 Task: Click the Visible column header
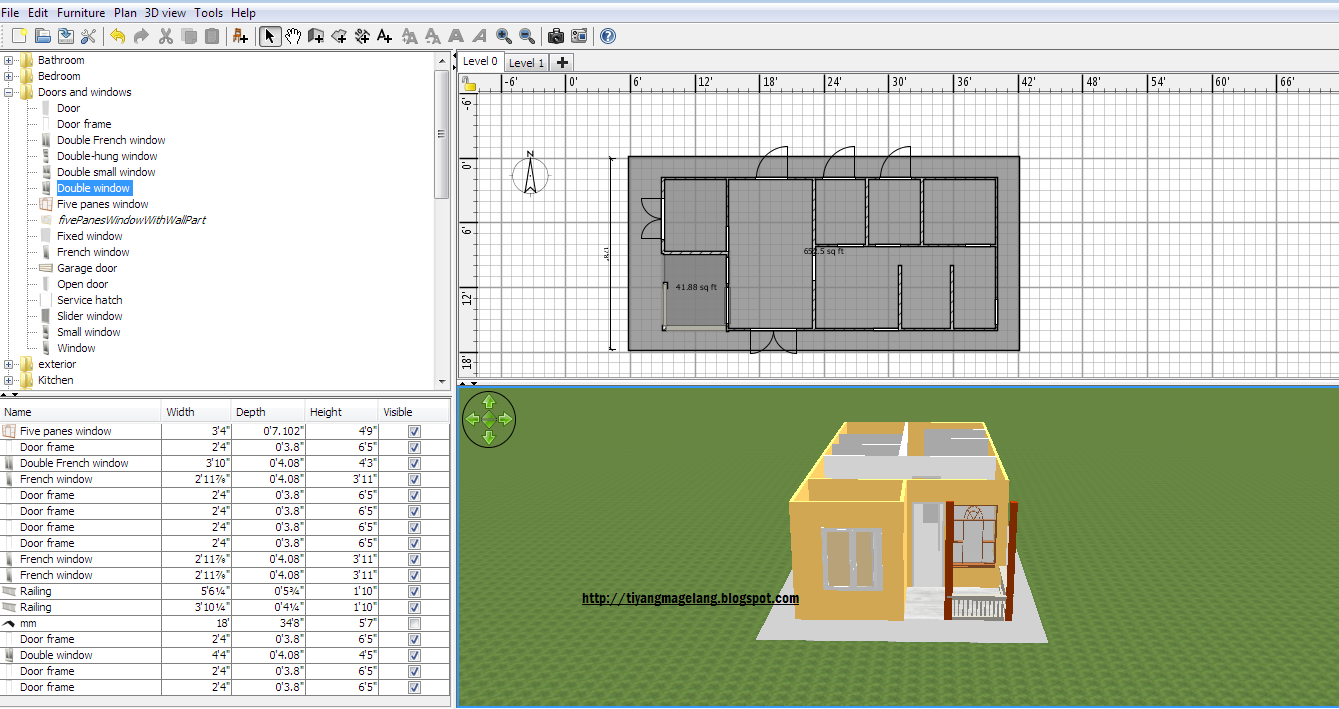(x=414, y=412)
